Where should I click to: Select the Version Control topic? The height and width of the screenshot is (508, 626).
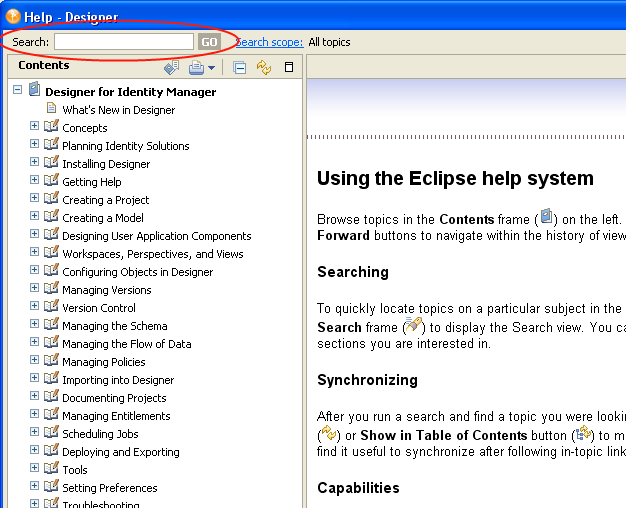pos(99,308)
